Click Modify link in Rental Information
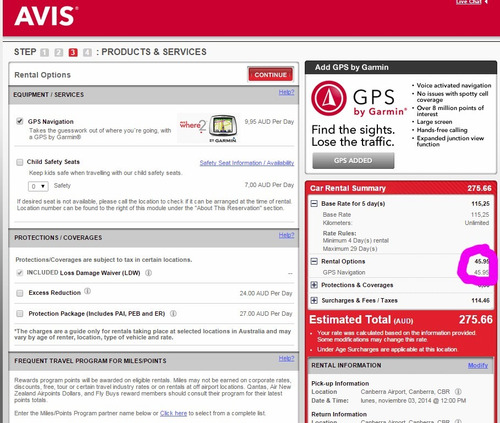Image resolution: width=500 pixels, height=423 pixels. (478, 365)
